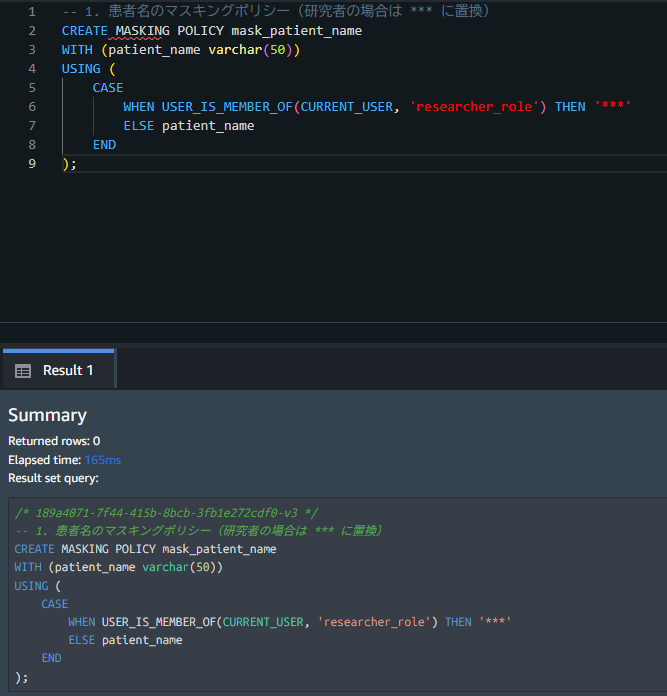Click the underlined MASKING keyword in editor

142,31
